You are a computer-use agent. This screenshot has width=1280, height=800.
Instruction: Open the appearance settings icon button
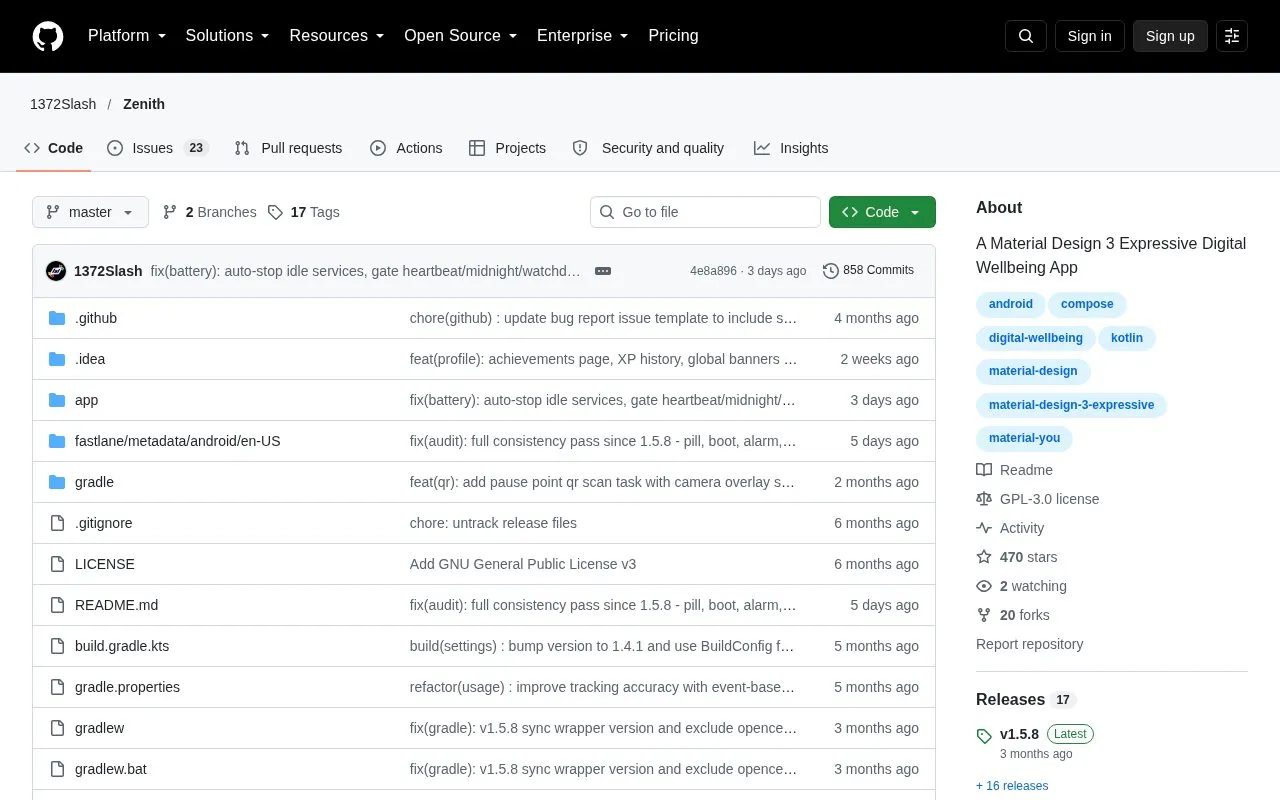click(x=1232, y=36)
